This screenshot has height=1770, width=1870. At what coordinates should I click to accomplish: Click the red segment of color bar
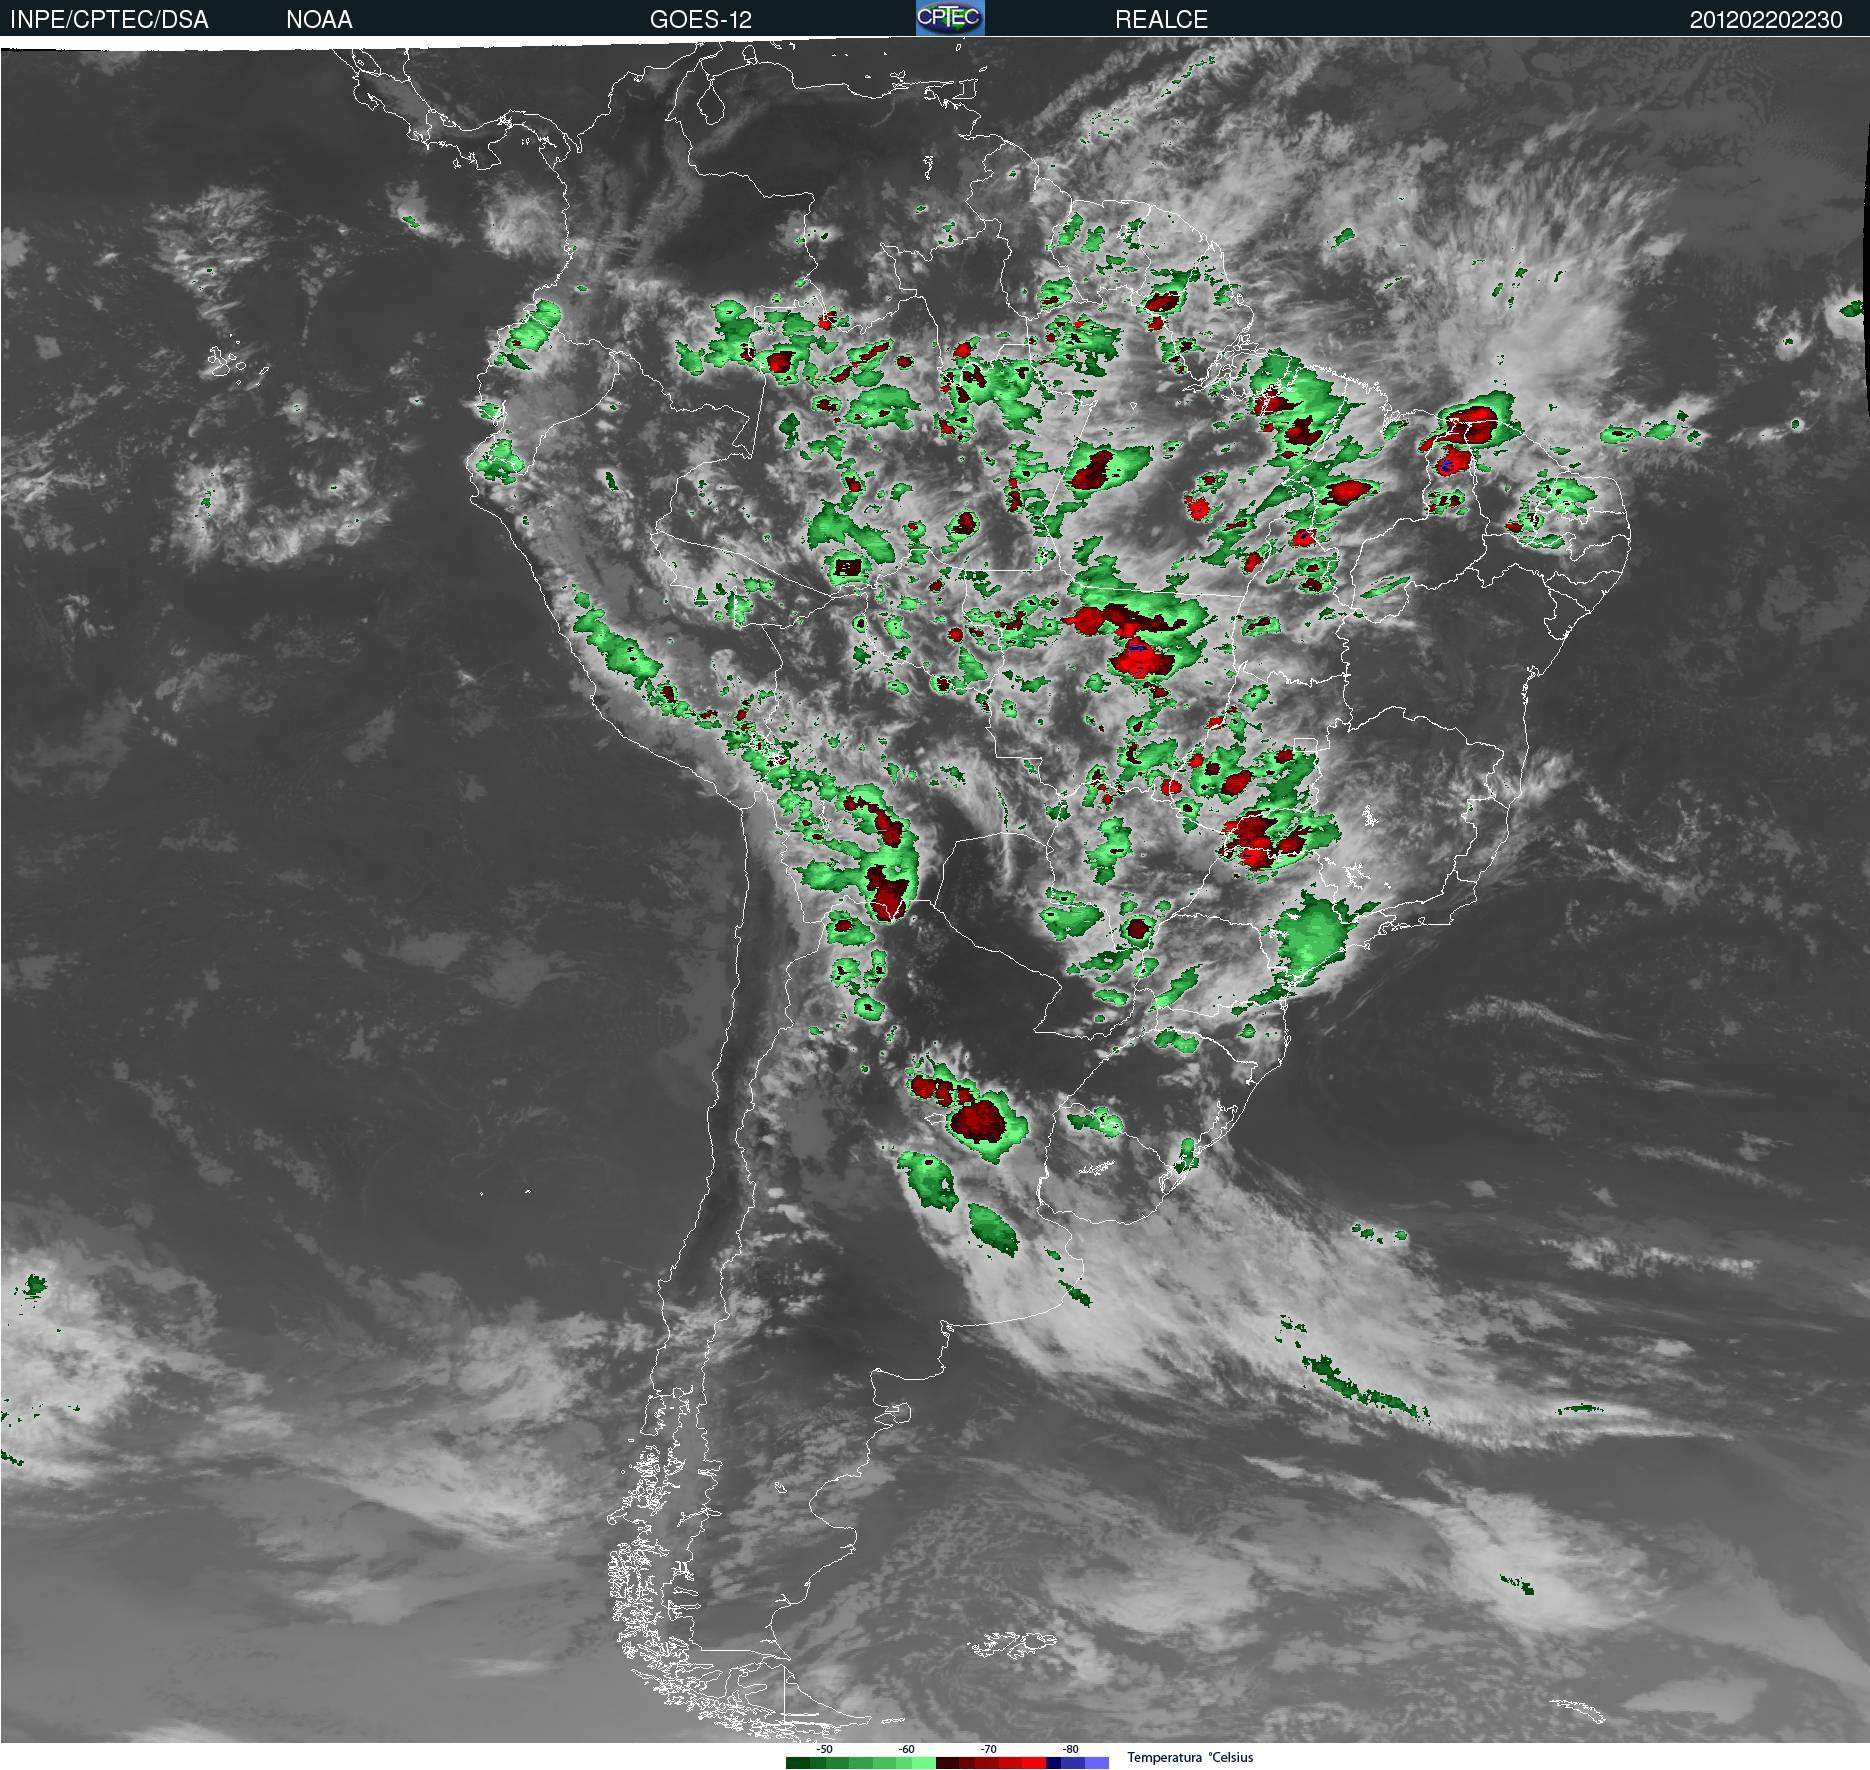click(1032, 1763)
